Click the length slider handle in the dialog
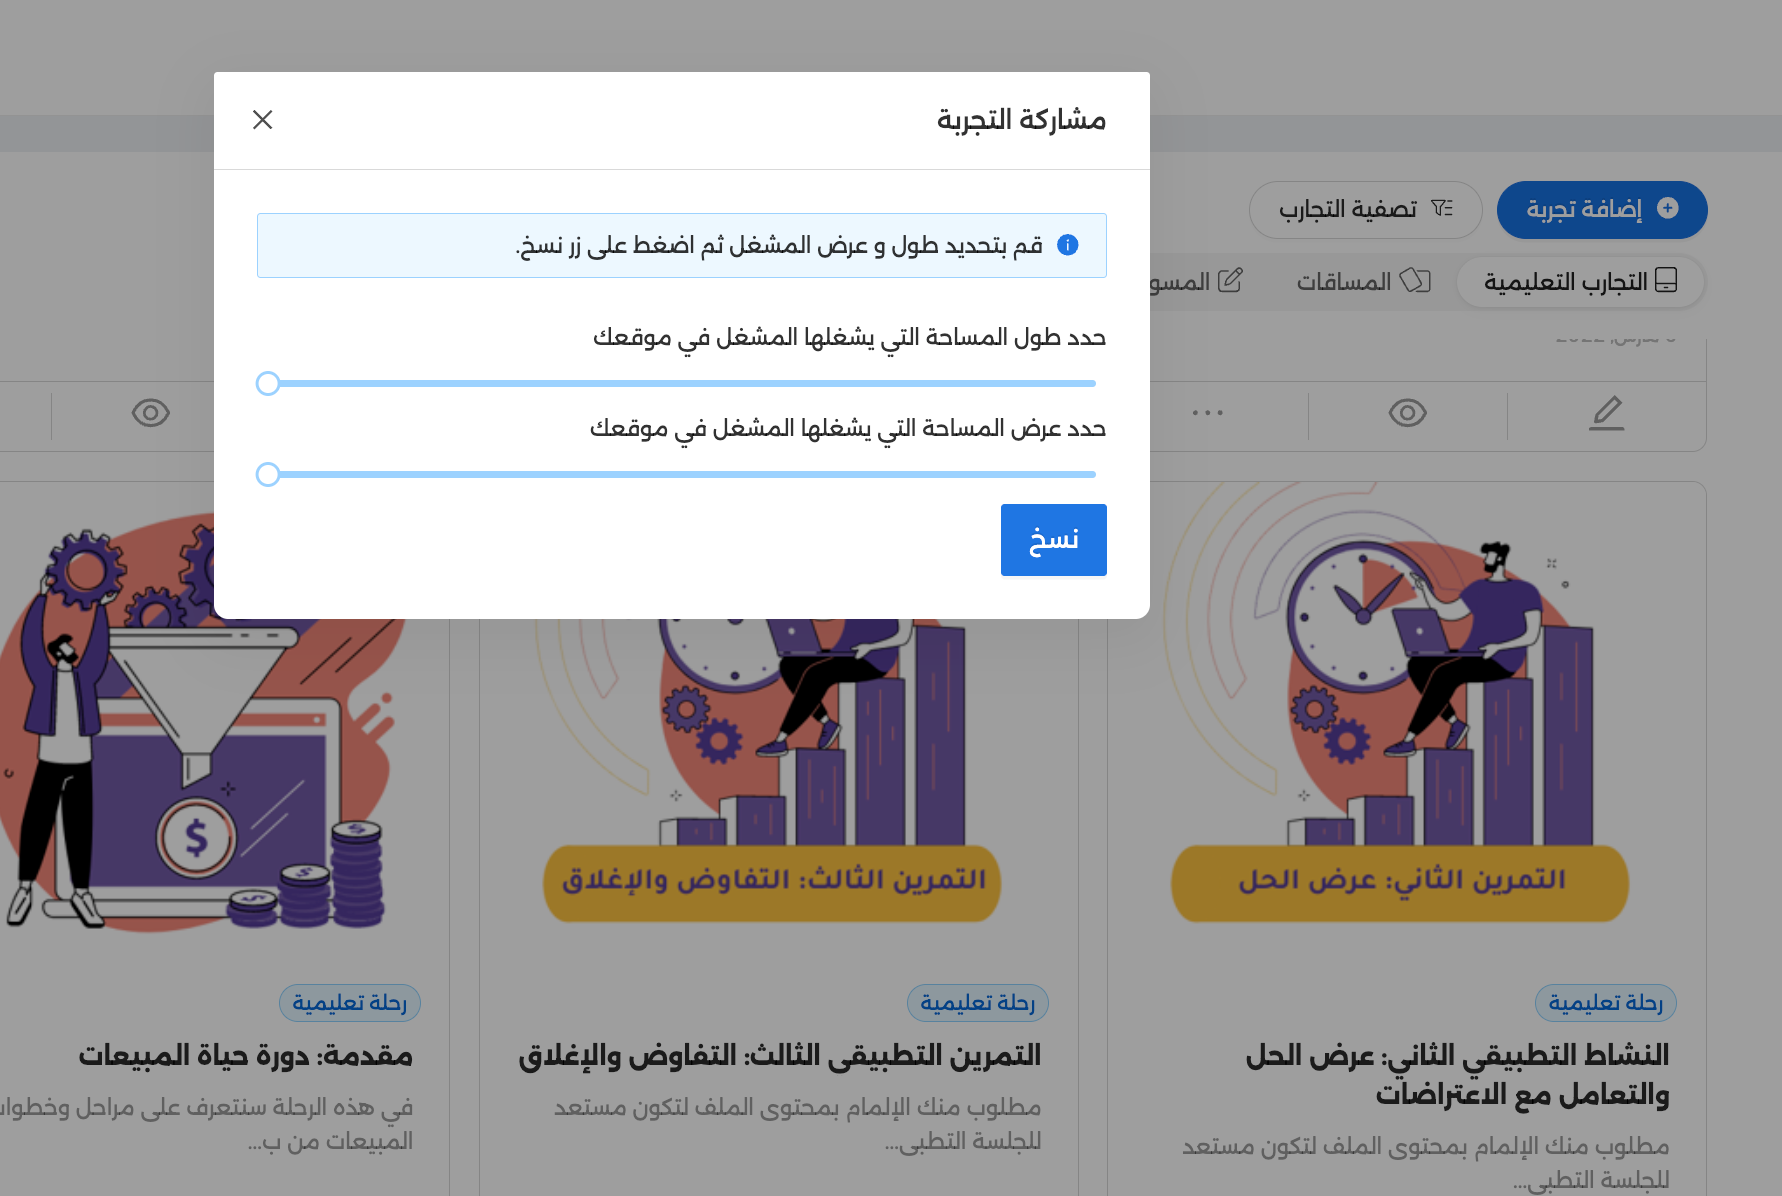The width and height of the screenshot is (1782, 1196). 268,383
